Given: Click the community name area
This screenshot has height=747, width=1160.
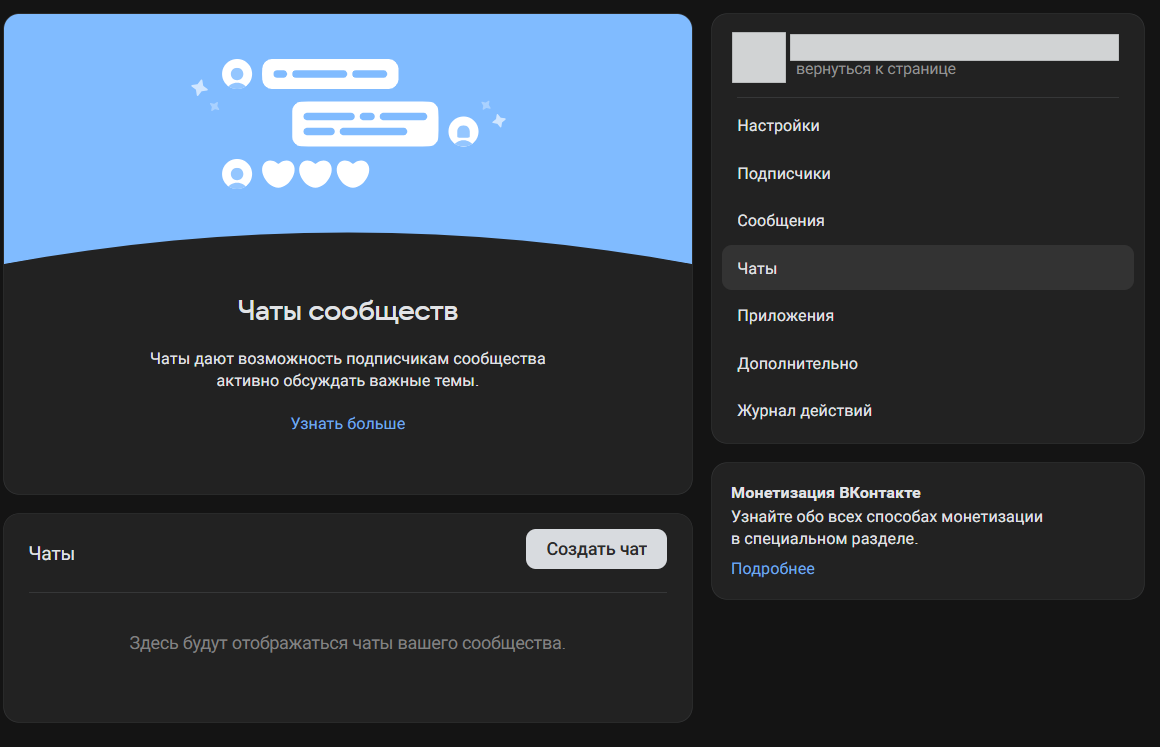Looking at the screenshot, I should click(x=955, y=47).
